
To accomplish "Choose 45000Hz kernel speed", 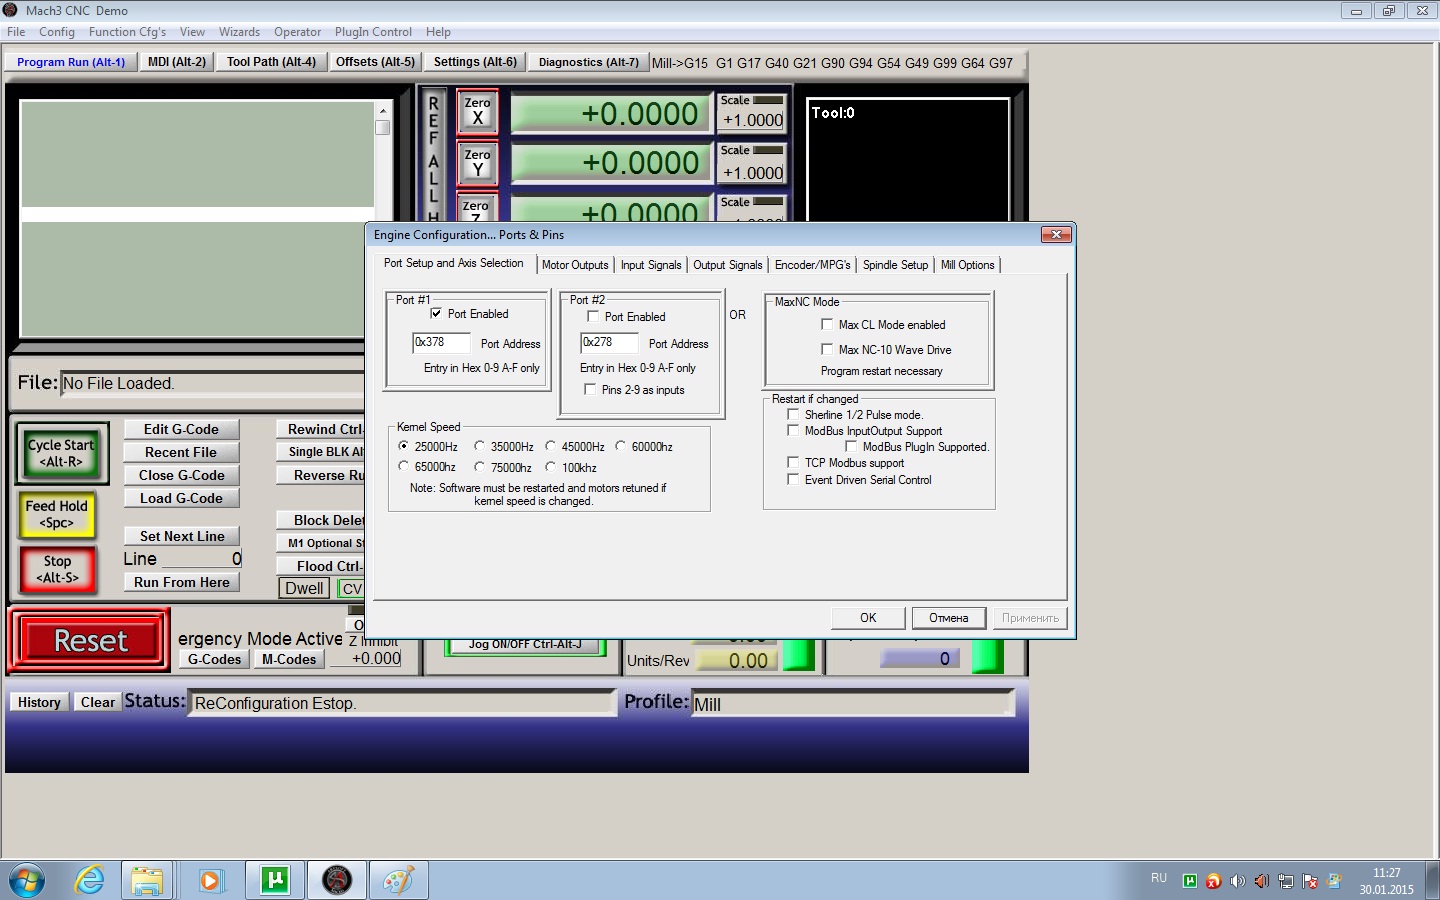I will 550,446.
